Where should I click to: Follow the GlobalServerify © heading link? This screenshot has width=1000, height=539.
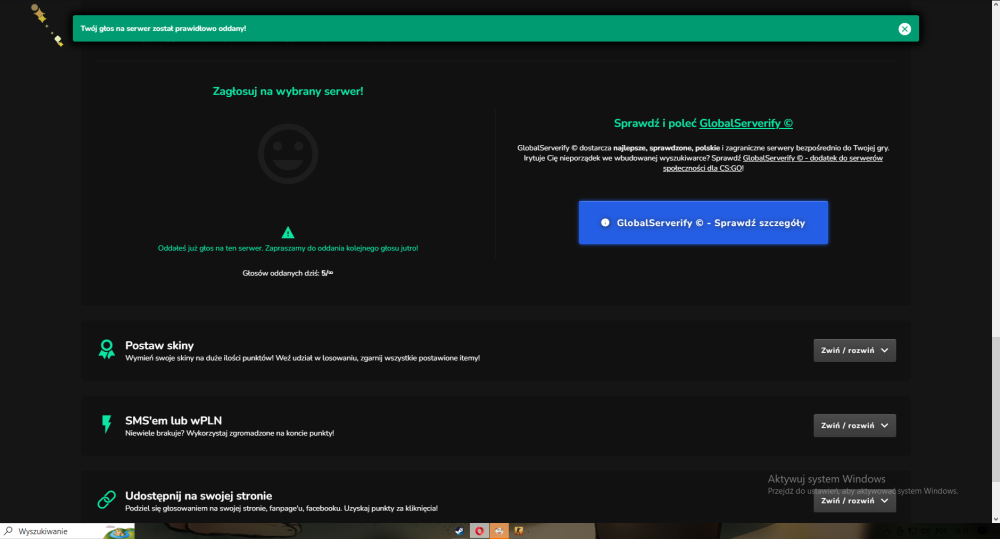tap(746, 123)
